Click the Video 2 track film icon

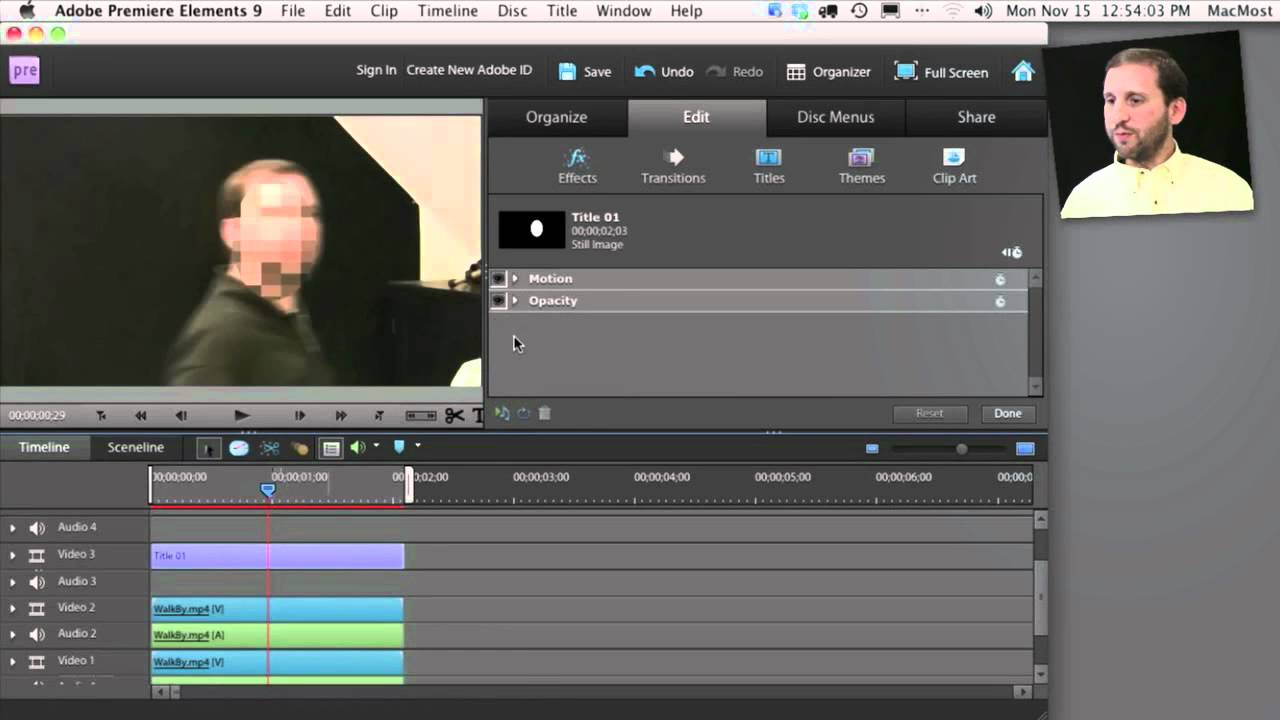click(x=37, y=608)
